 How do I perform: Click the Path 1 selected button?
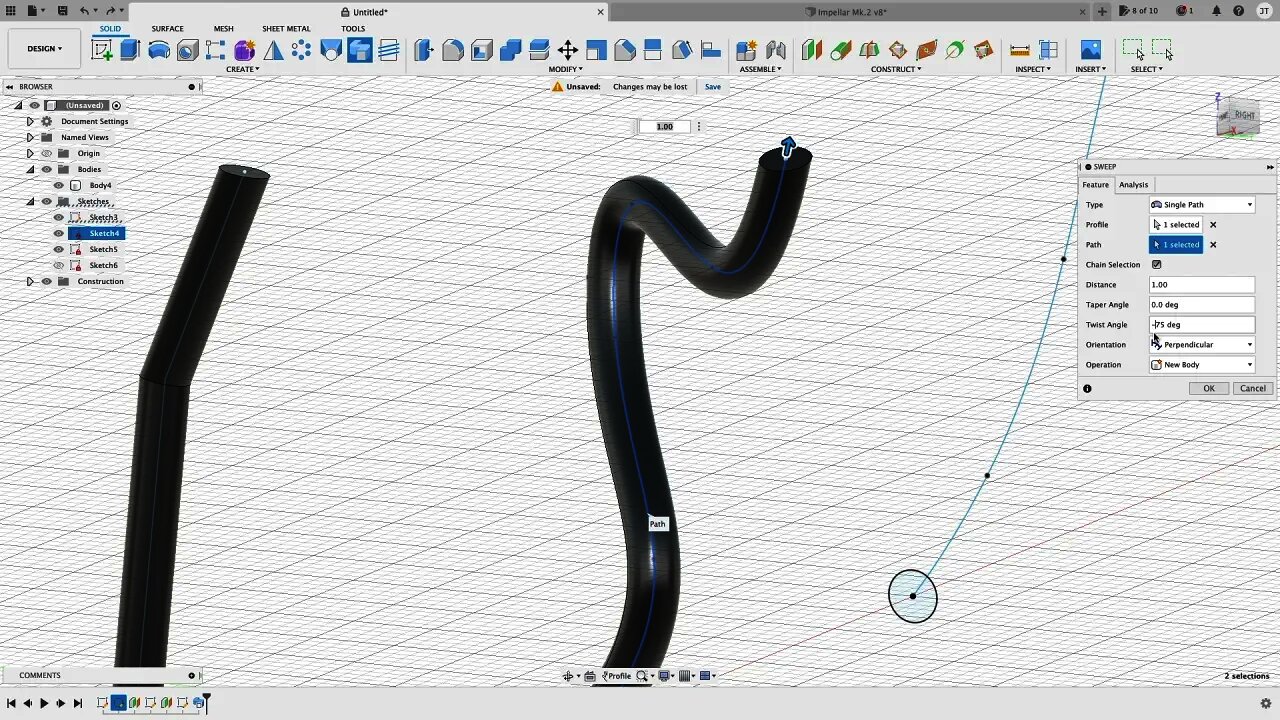pyautogui.click(x=1176, y=245)
